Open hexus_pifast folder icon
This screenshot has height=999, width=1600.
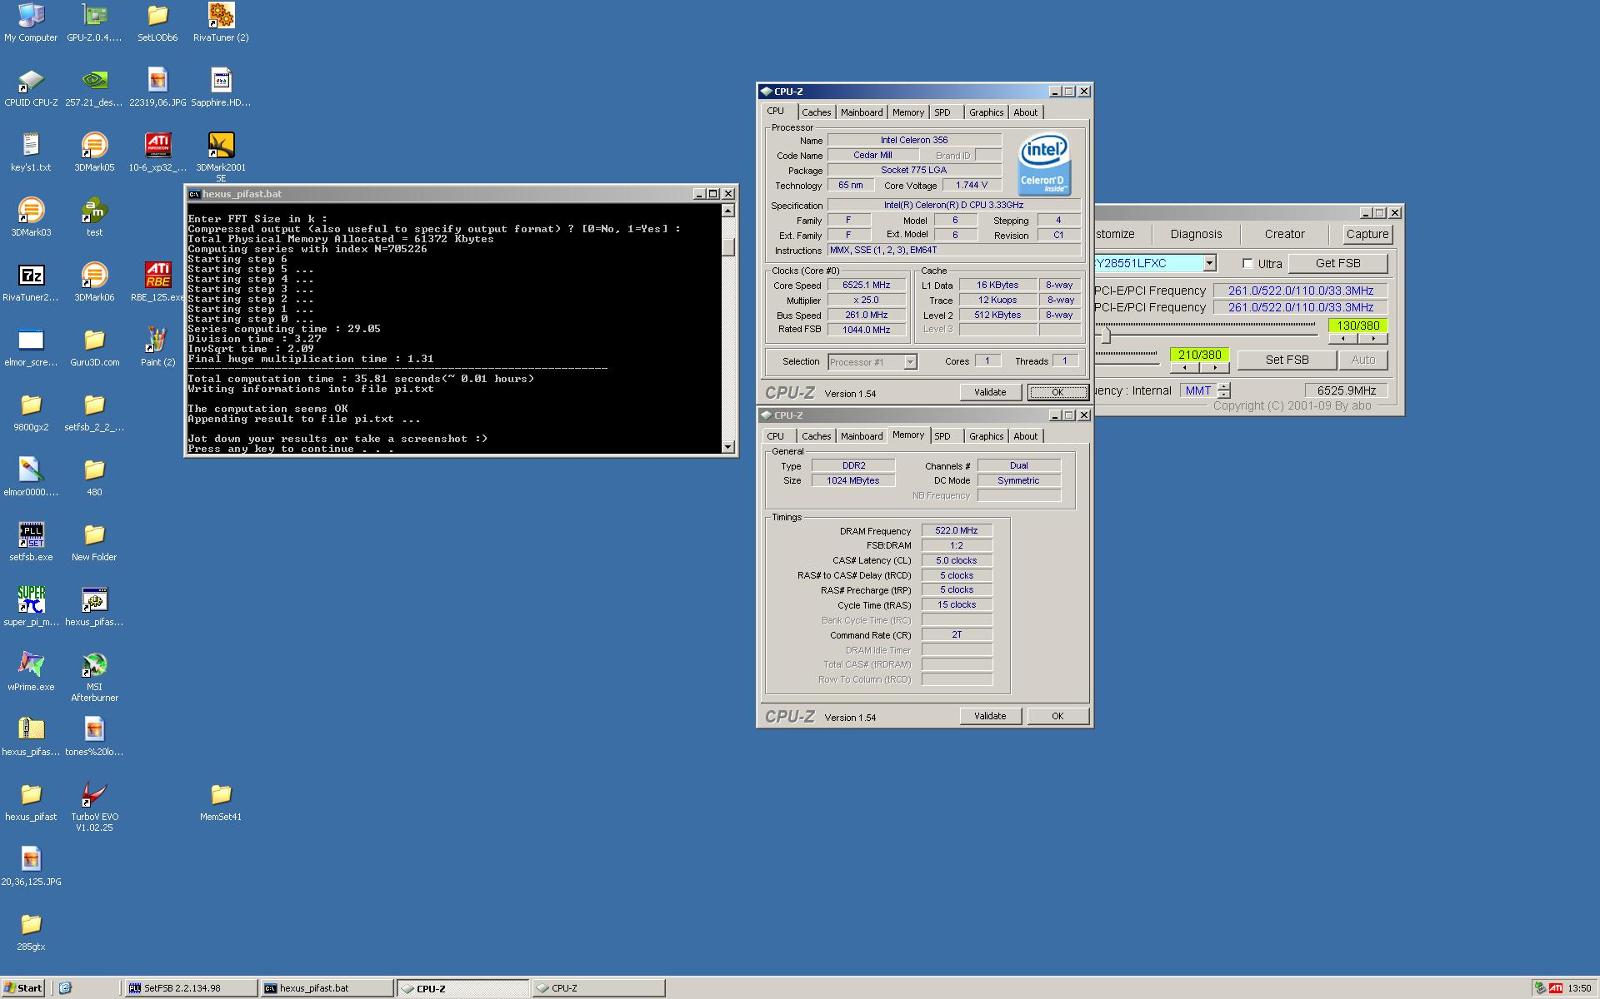(31, 803)
